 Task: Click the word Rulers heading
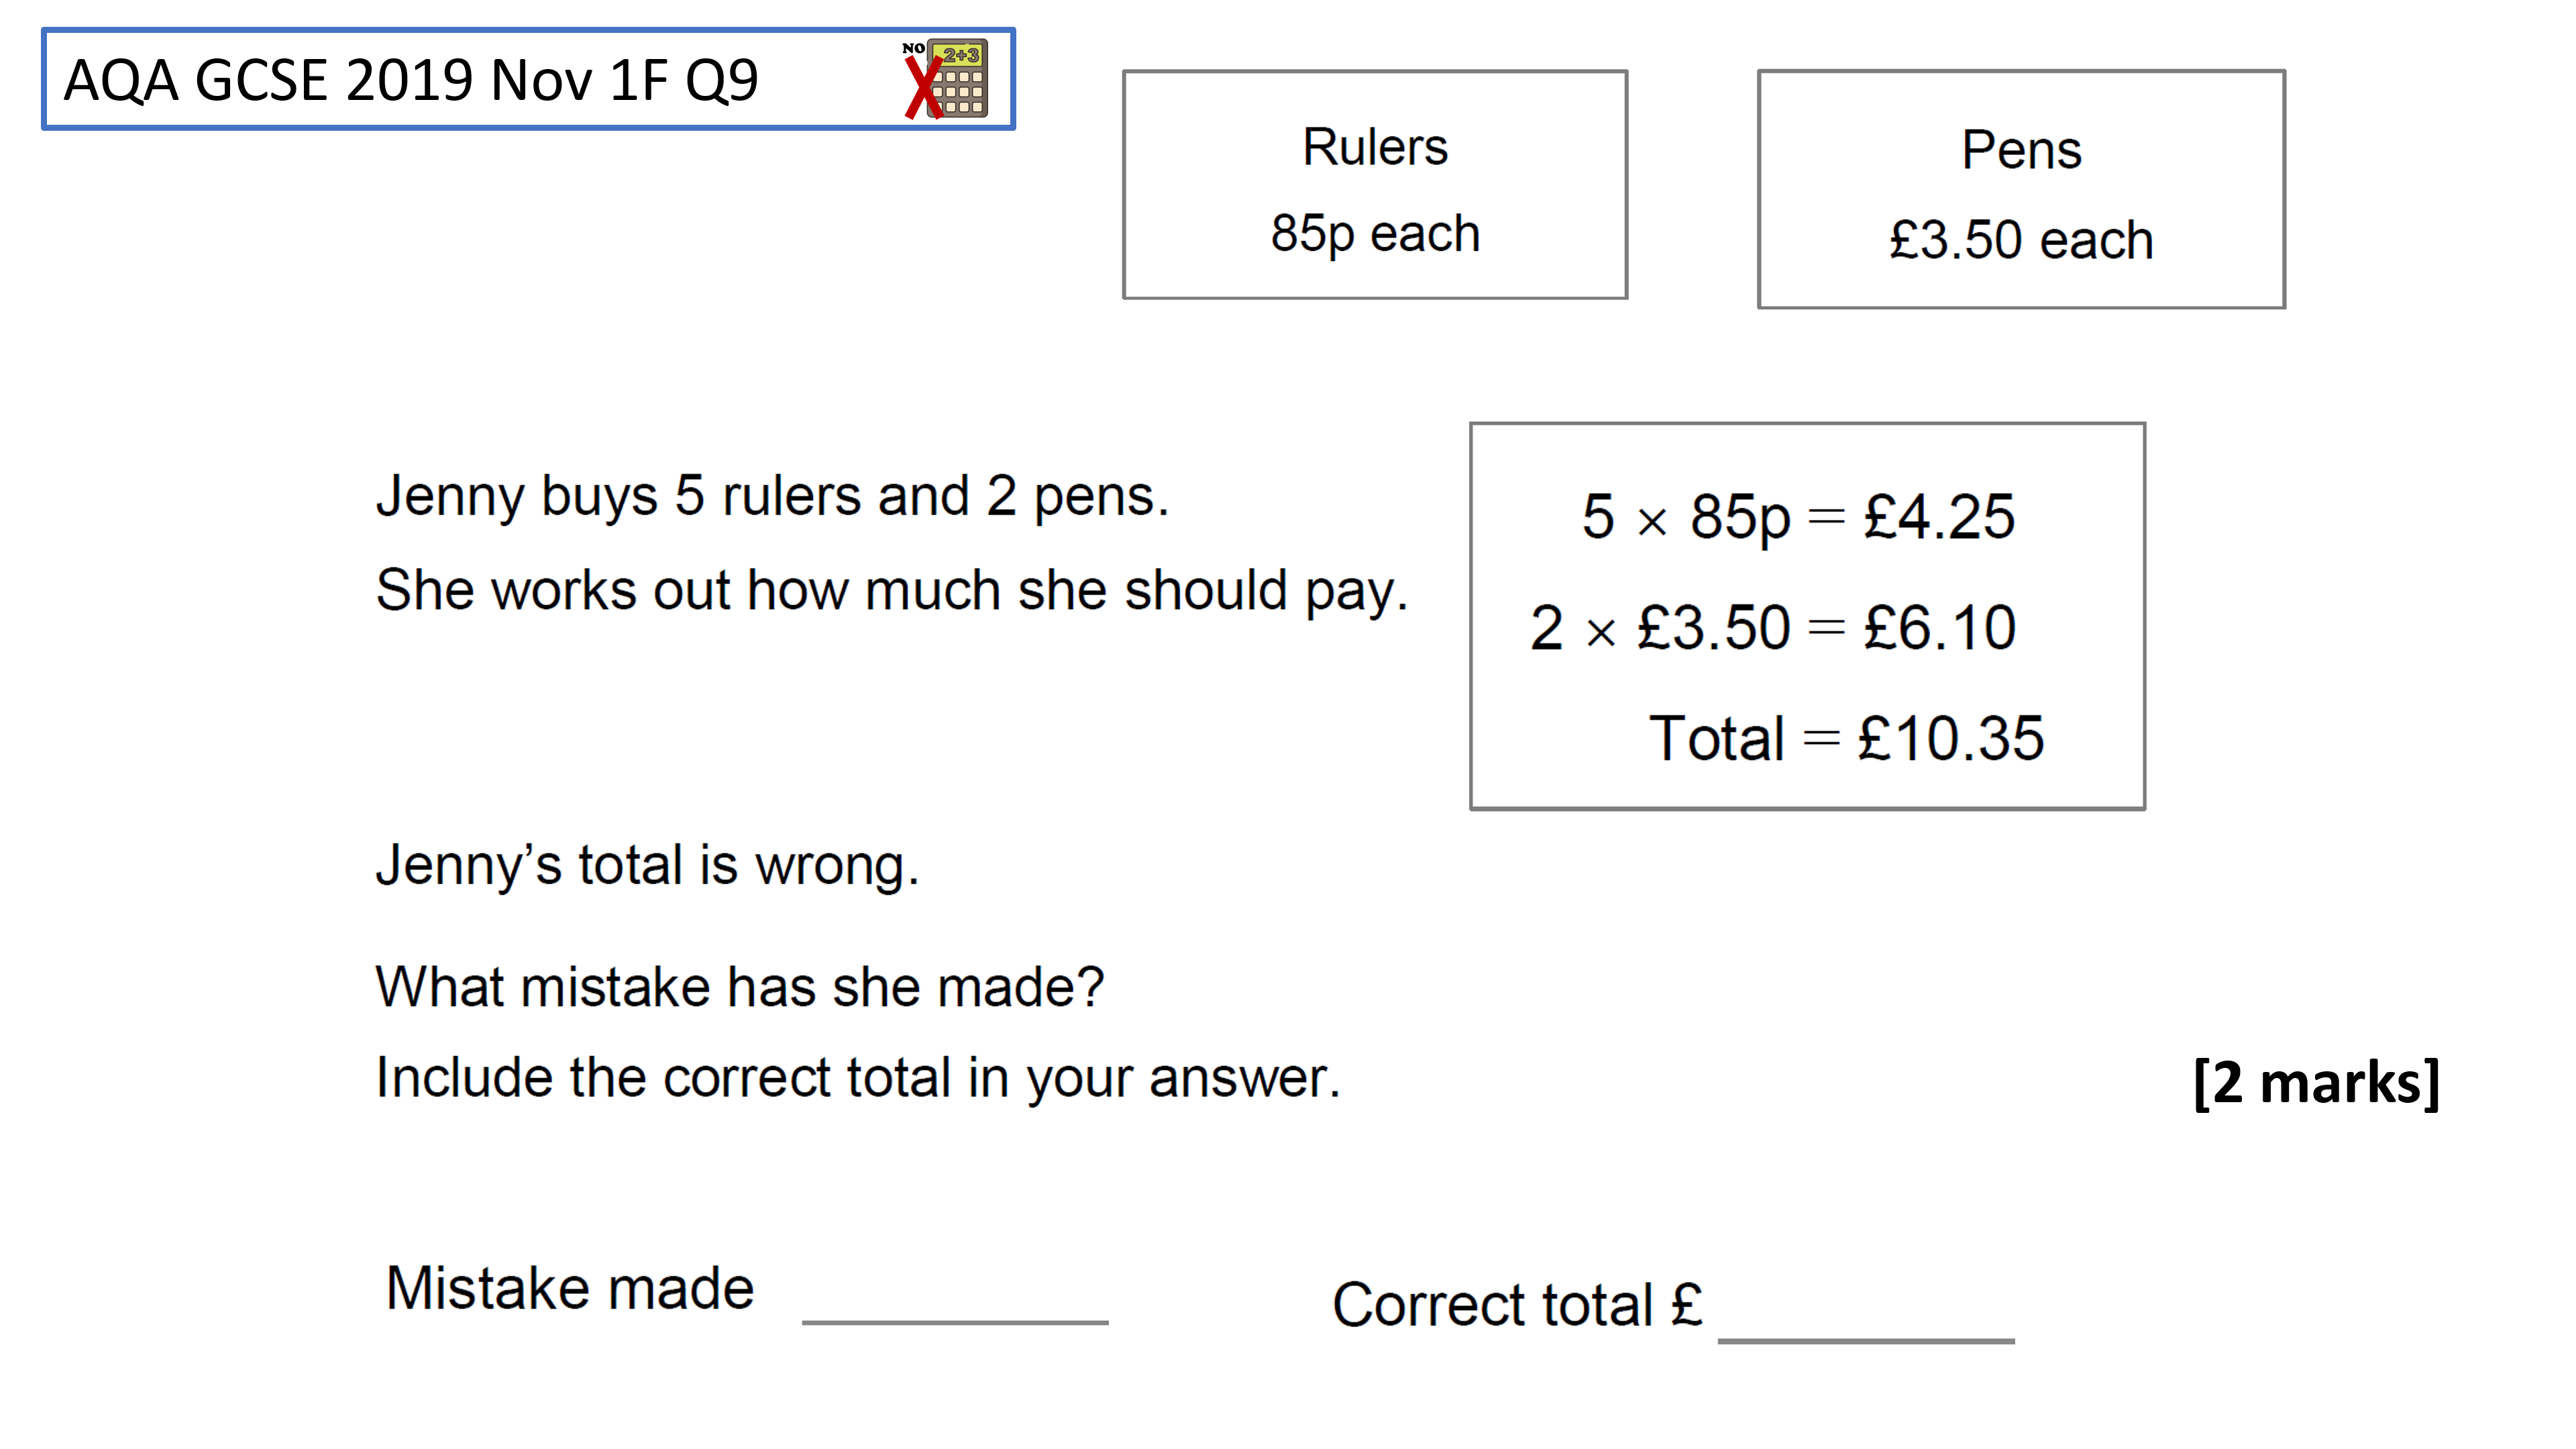pos(1375,147)
